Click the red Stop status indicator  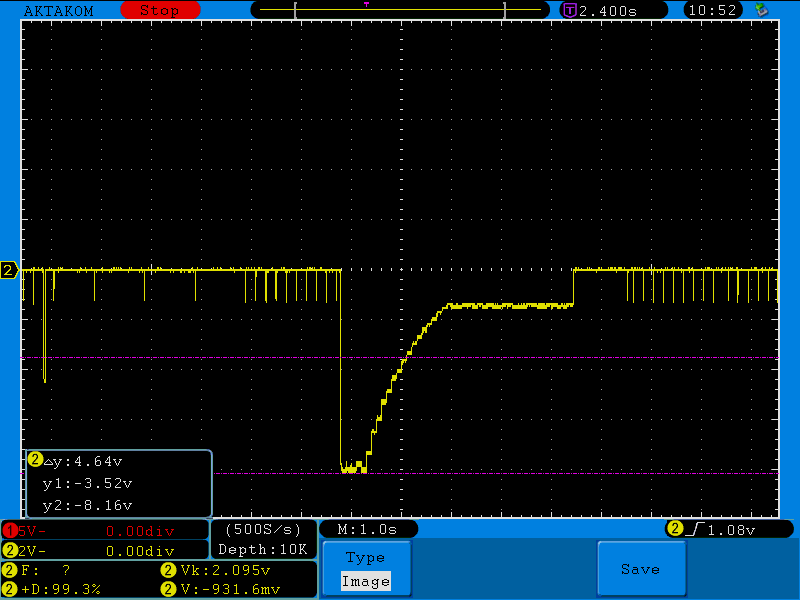pos(160,10)
